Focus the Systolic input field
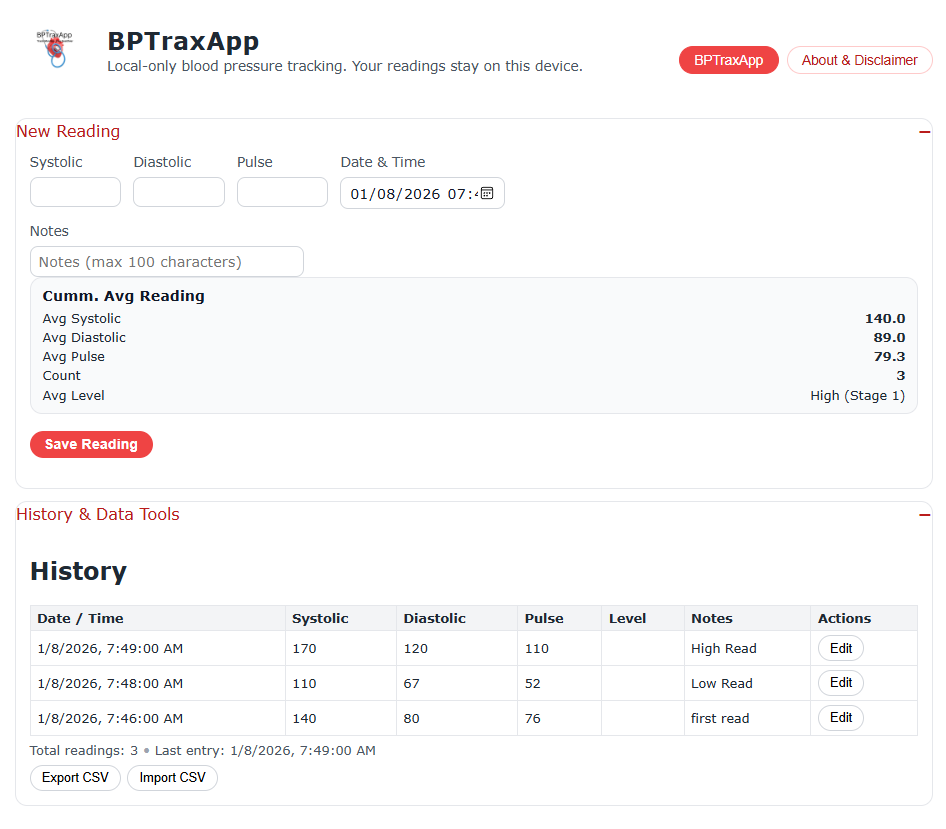 point(75,192)
